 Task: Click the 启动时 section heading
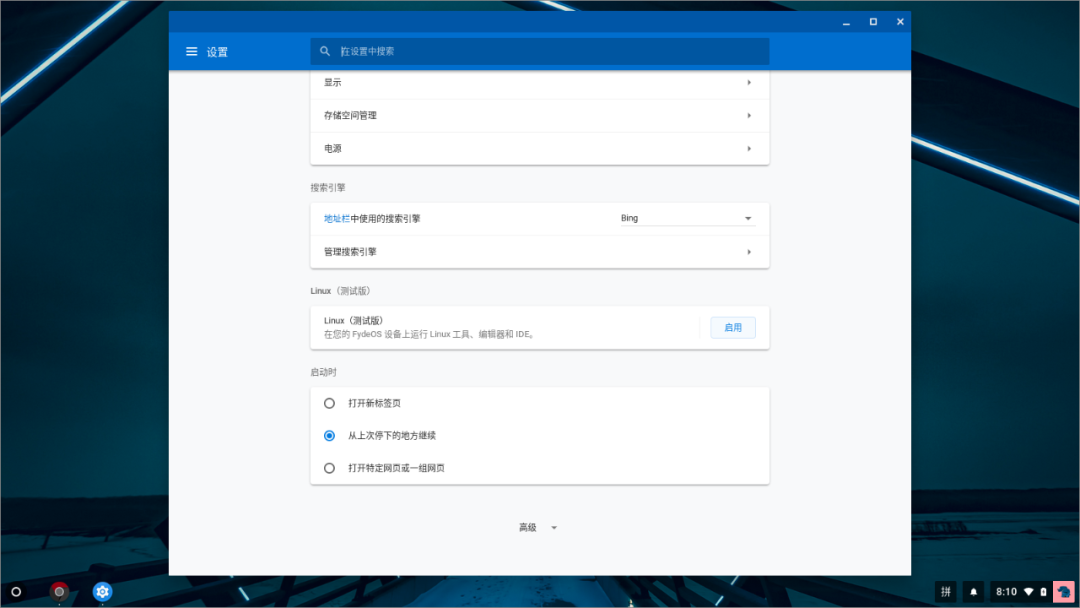tap(323, 373)
